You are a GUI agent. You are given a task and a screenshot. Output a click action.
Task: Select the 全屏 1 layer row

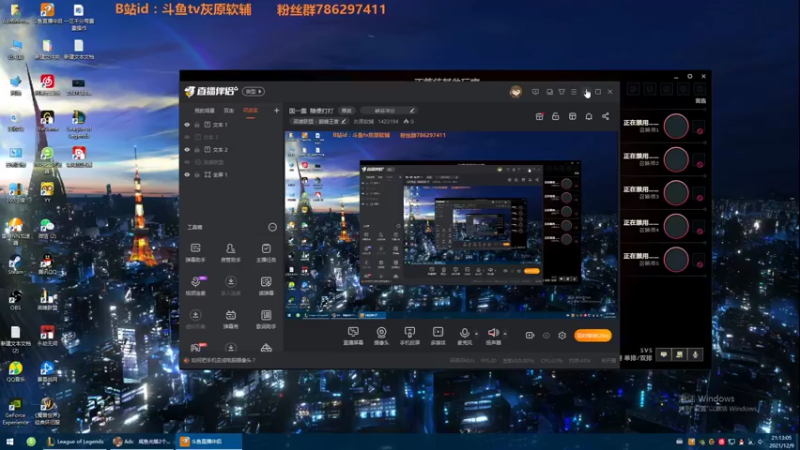click(231, 174)
